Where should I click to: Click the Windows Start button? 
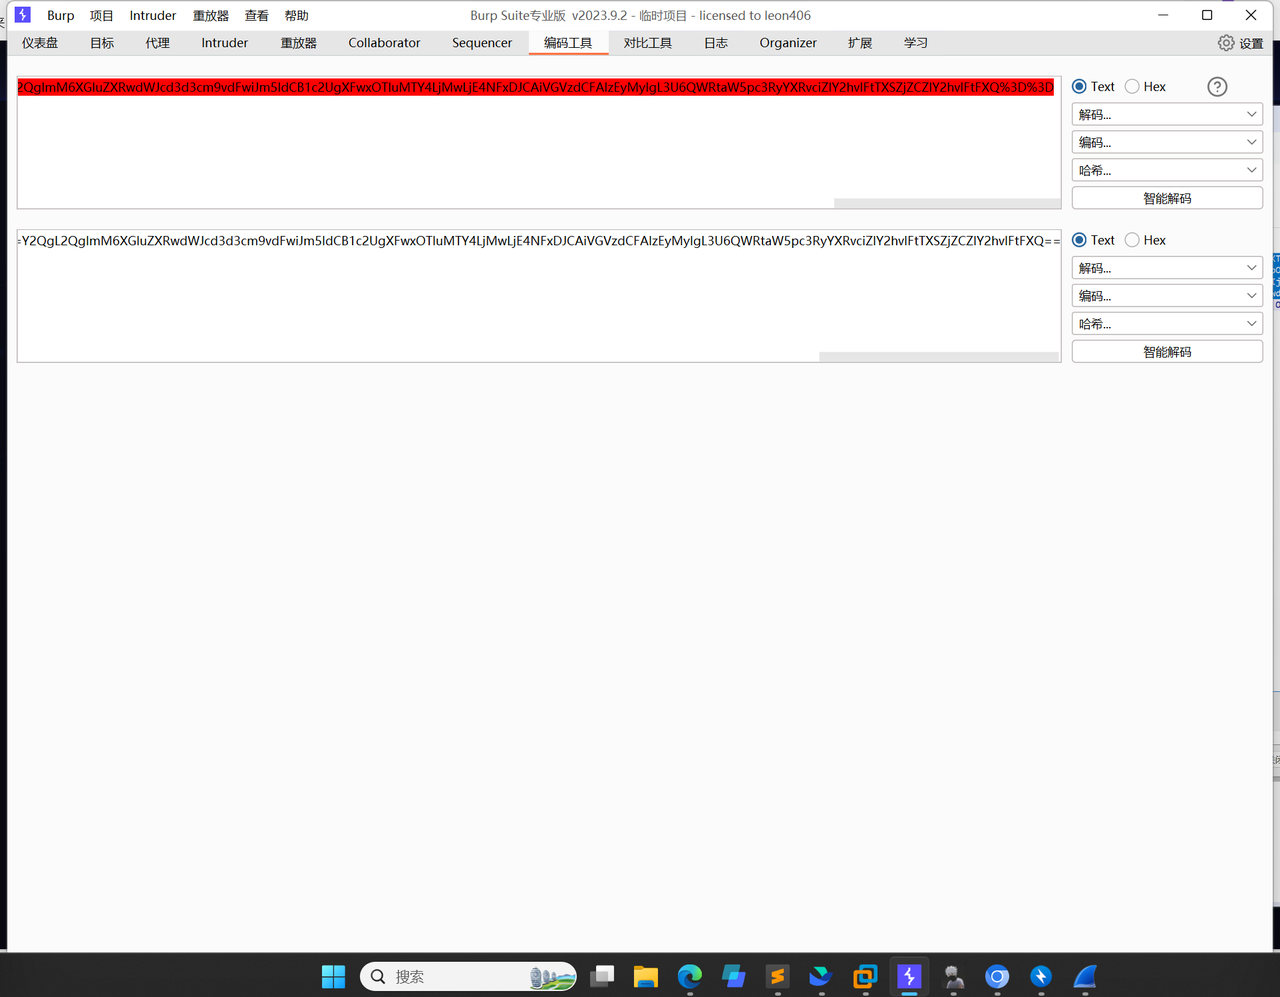(x=333, y=976)
